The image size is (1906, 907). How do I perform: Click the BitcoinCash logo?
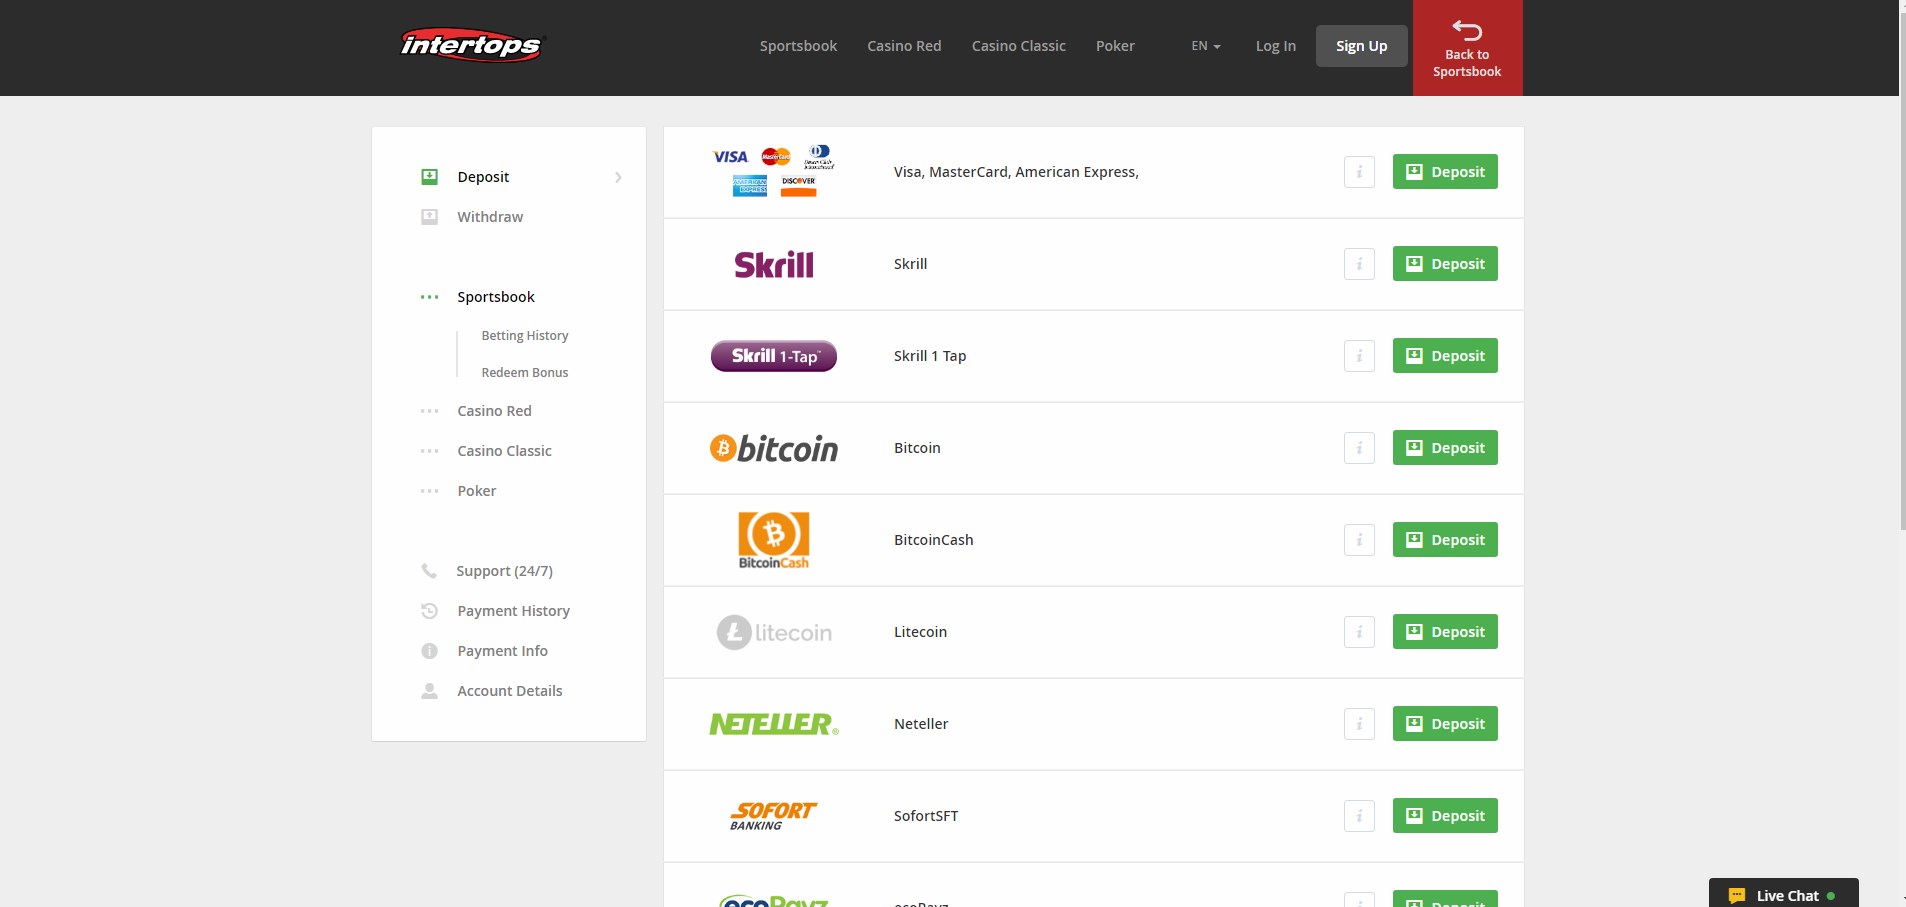click(x=774, y=540)
